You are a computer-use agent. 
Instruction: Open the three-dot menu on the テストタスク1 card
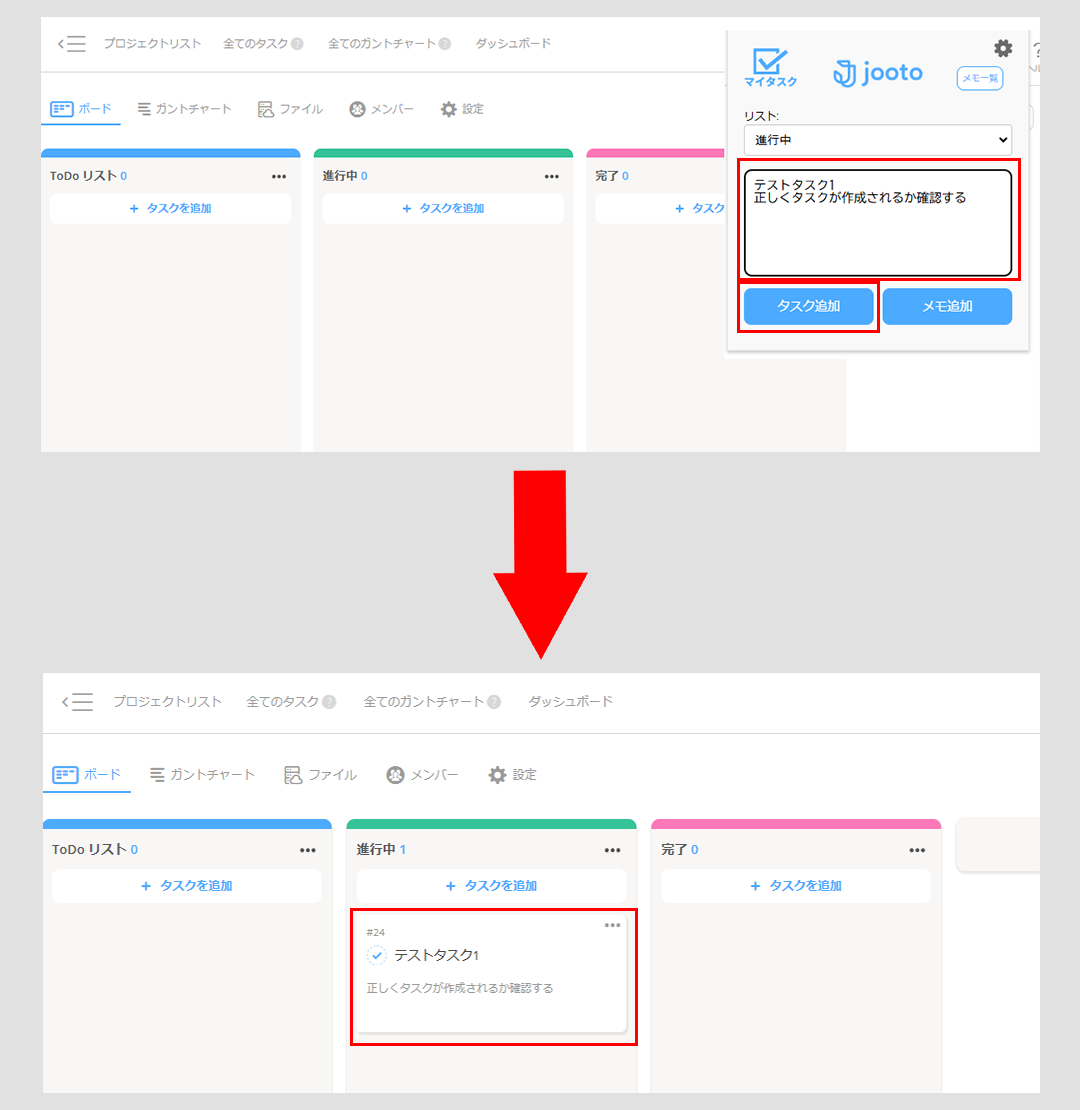point(612,925)
